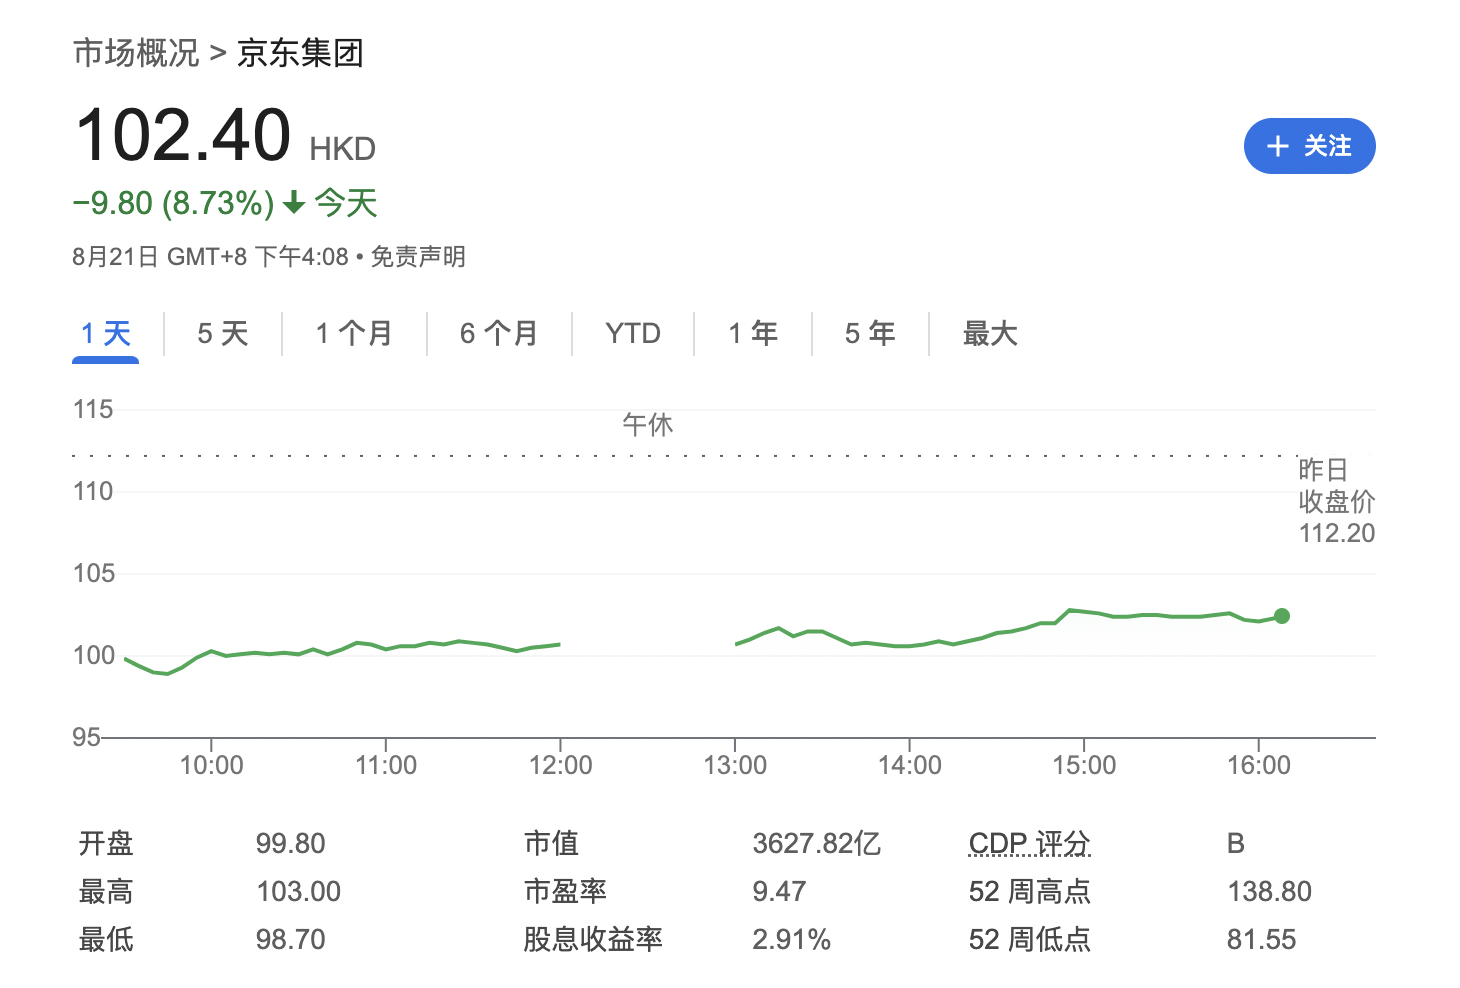Select the 1 天 time range tab
1460x988 pixels.
pos(106,333)
